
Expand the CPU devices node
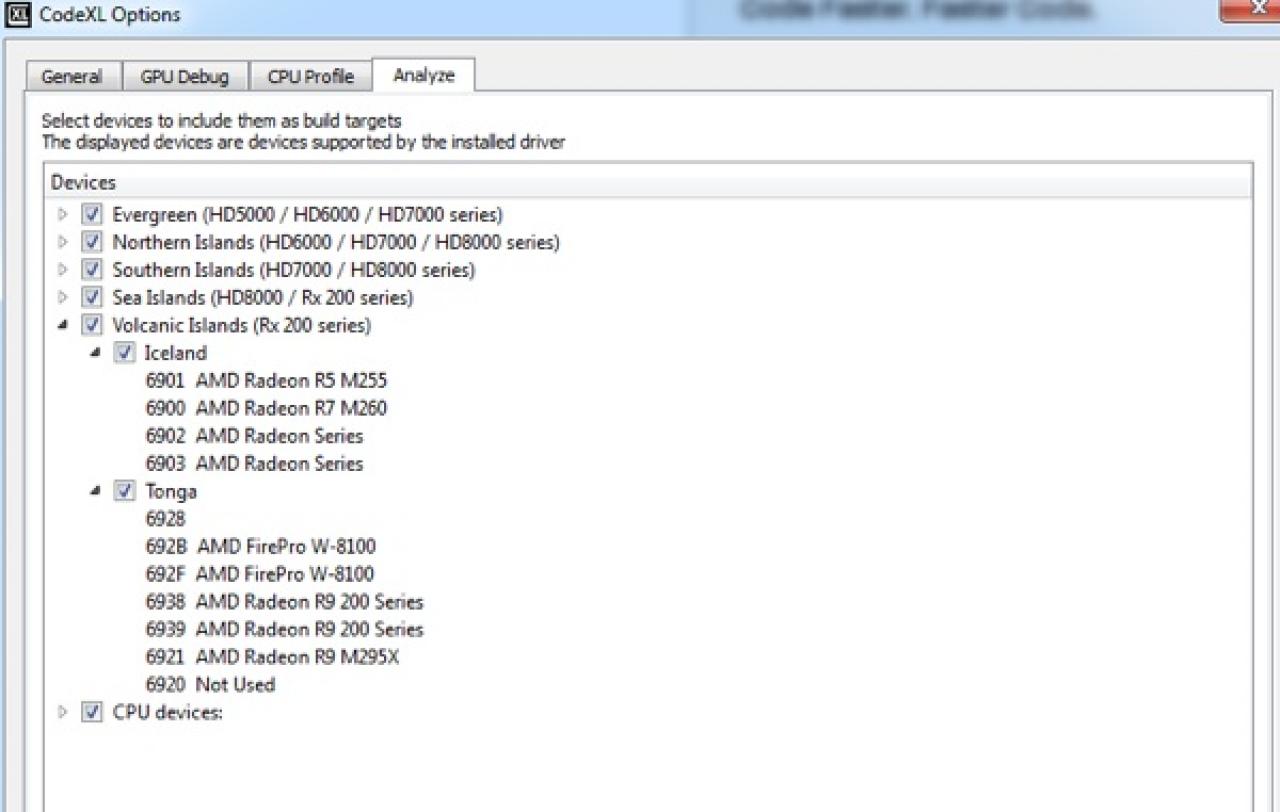coord(63,712)
